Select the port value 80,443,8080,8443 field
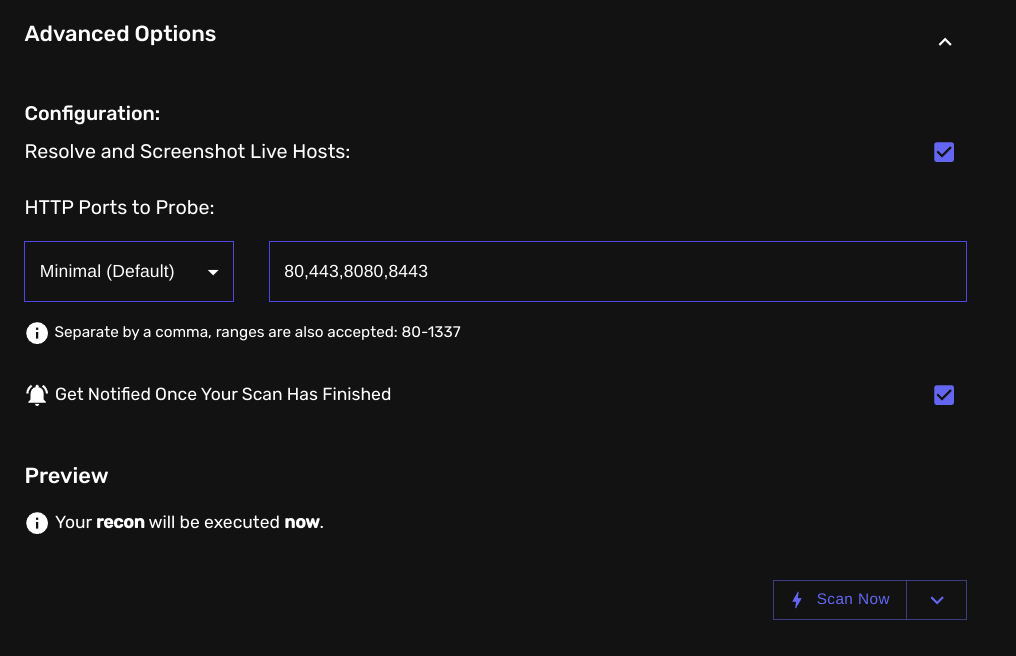1016x656 pixels. (618, 271)
